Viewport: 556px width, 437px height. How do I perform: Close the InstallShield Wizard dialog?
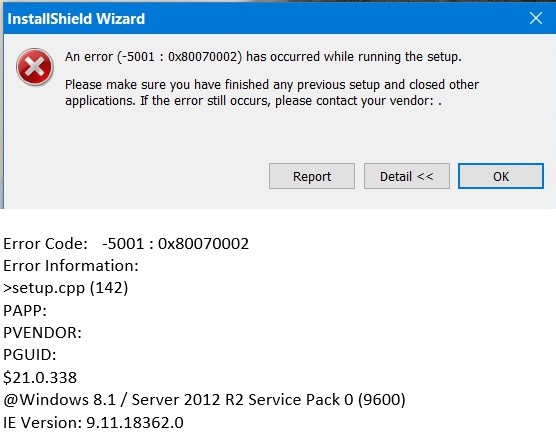tap(536, 18)
